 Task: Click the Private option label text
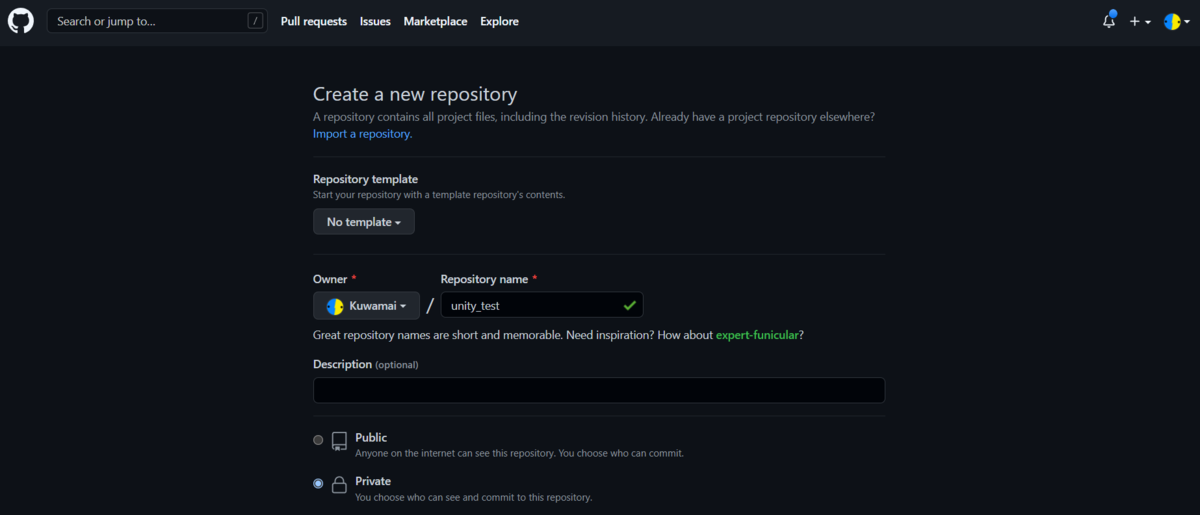coord(373,481)
